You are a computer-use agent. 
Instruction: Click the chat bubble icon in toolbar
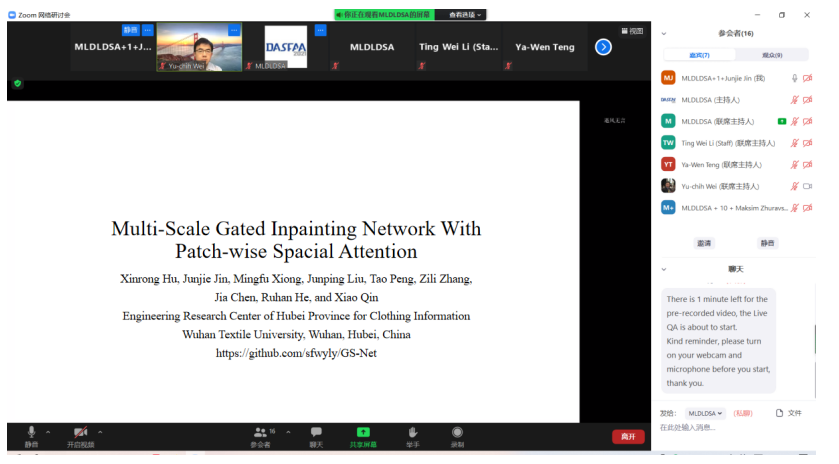316,432
